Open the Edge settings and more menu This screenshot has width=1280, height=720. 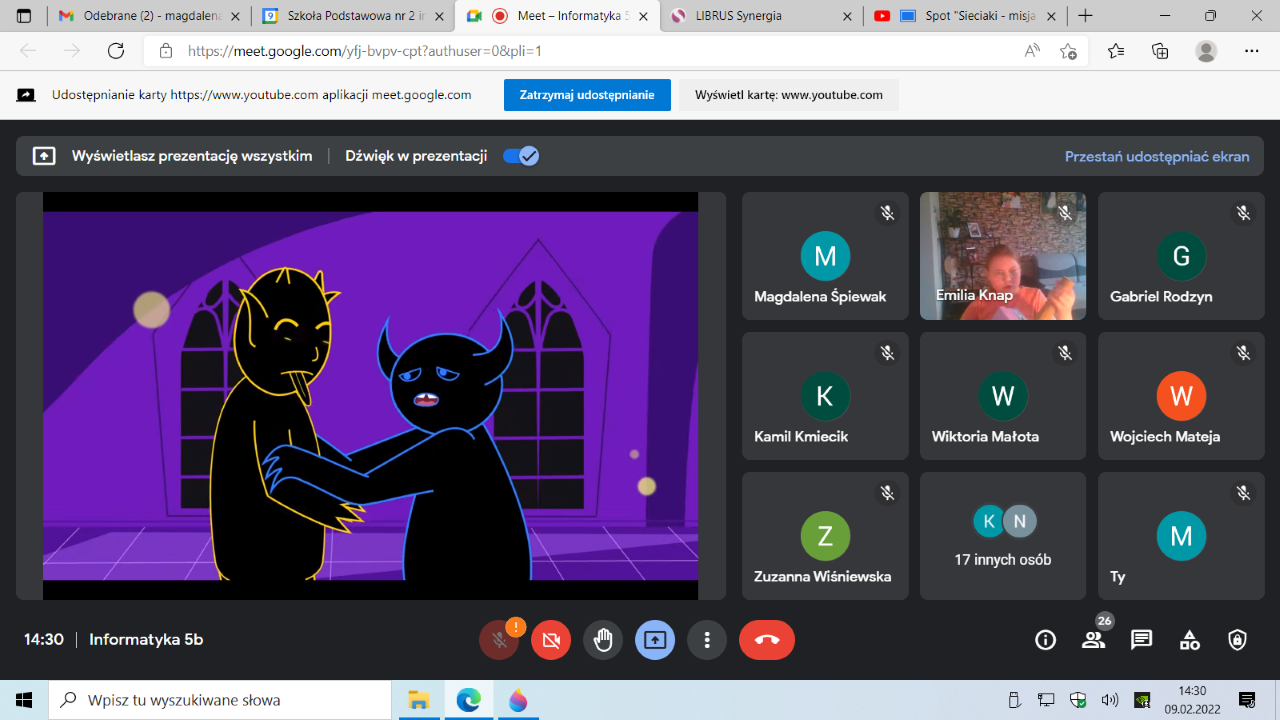click(1251, 51)
